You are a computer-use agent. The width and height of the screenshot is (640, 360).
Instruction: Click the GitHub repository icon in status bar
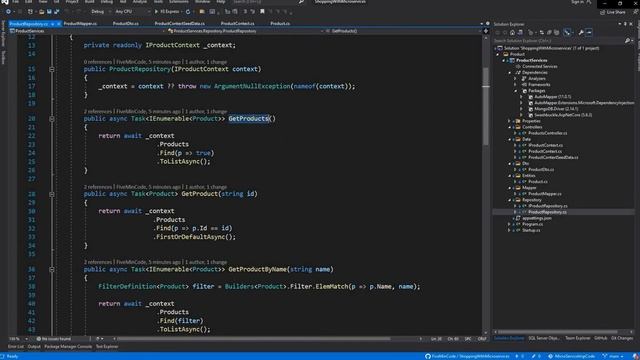[x=428, y=356]
